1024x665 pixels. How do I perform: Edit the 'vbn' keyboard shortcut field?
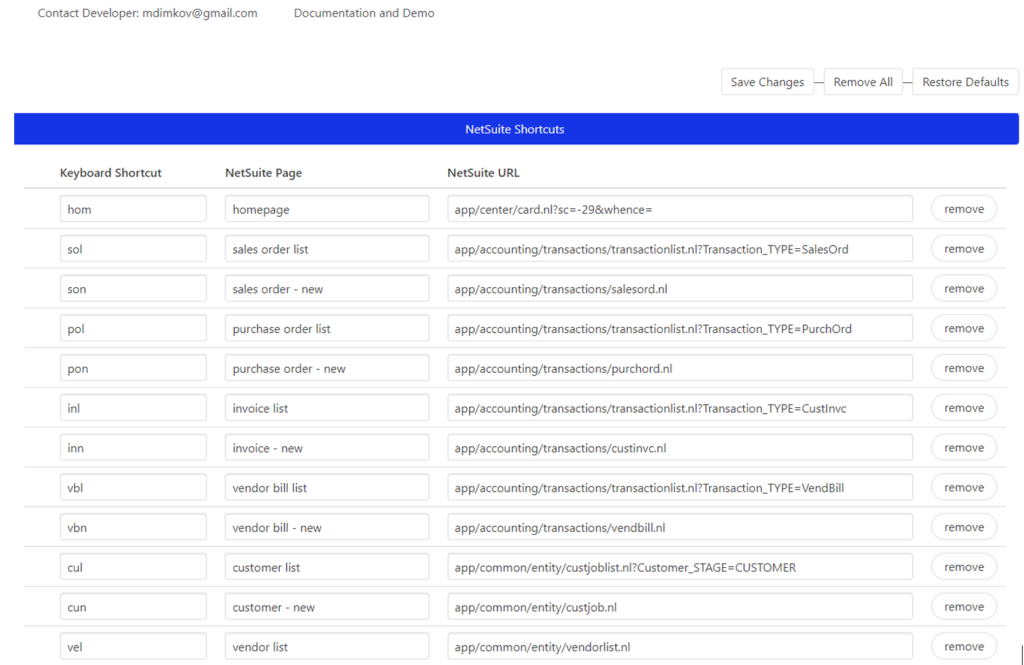point(133,527)
